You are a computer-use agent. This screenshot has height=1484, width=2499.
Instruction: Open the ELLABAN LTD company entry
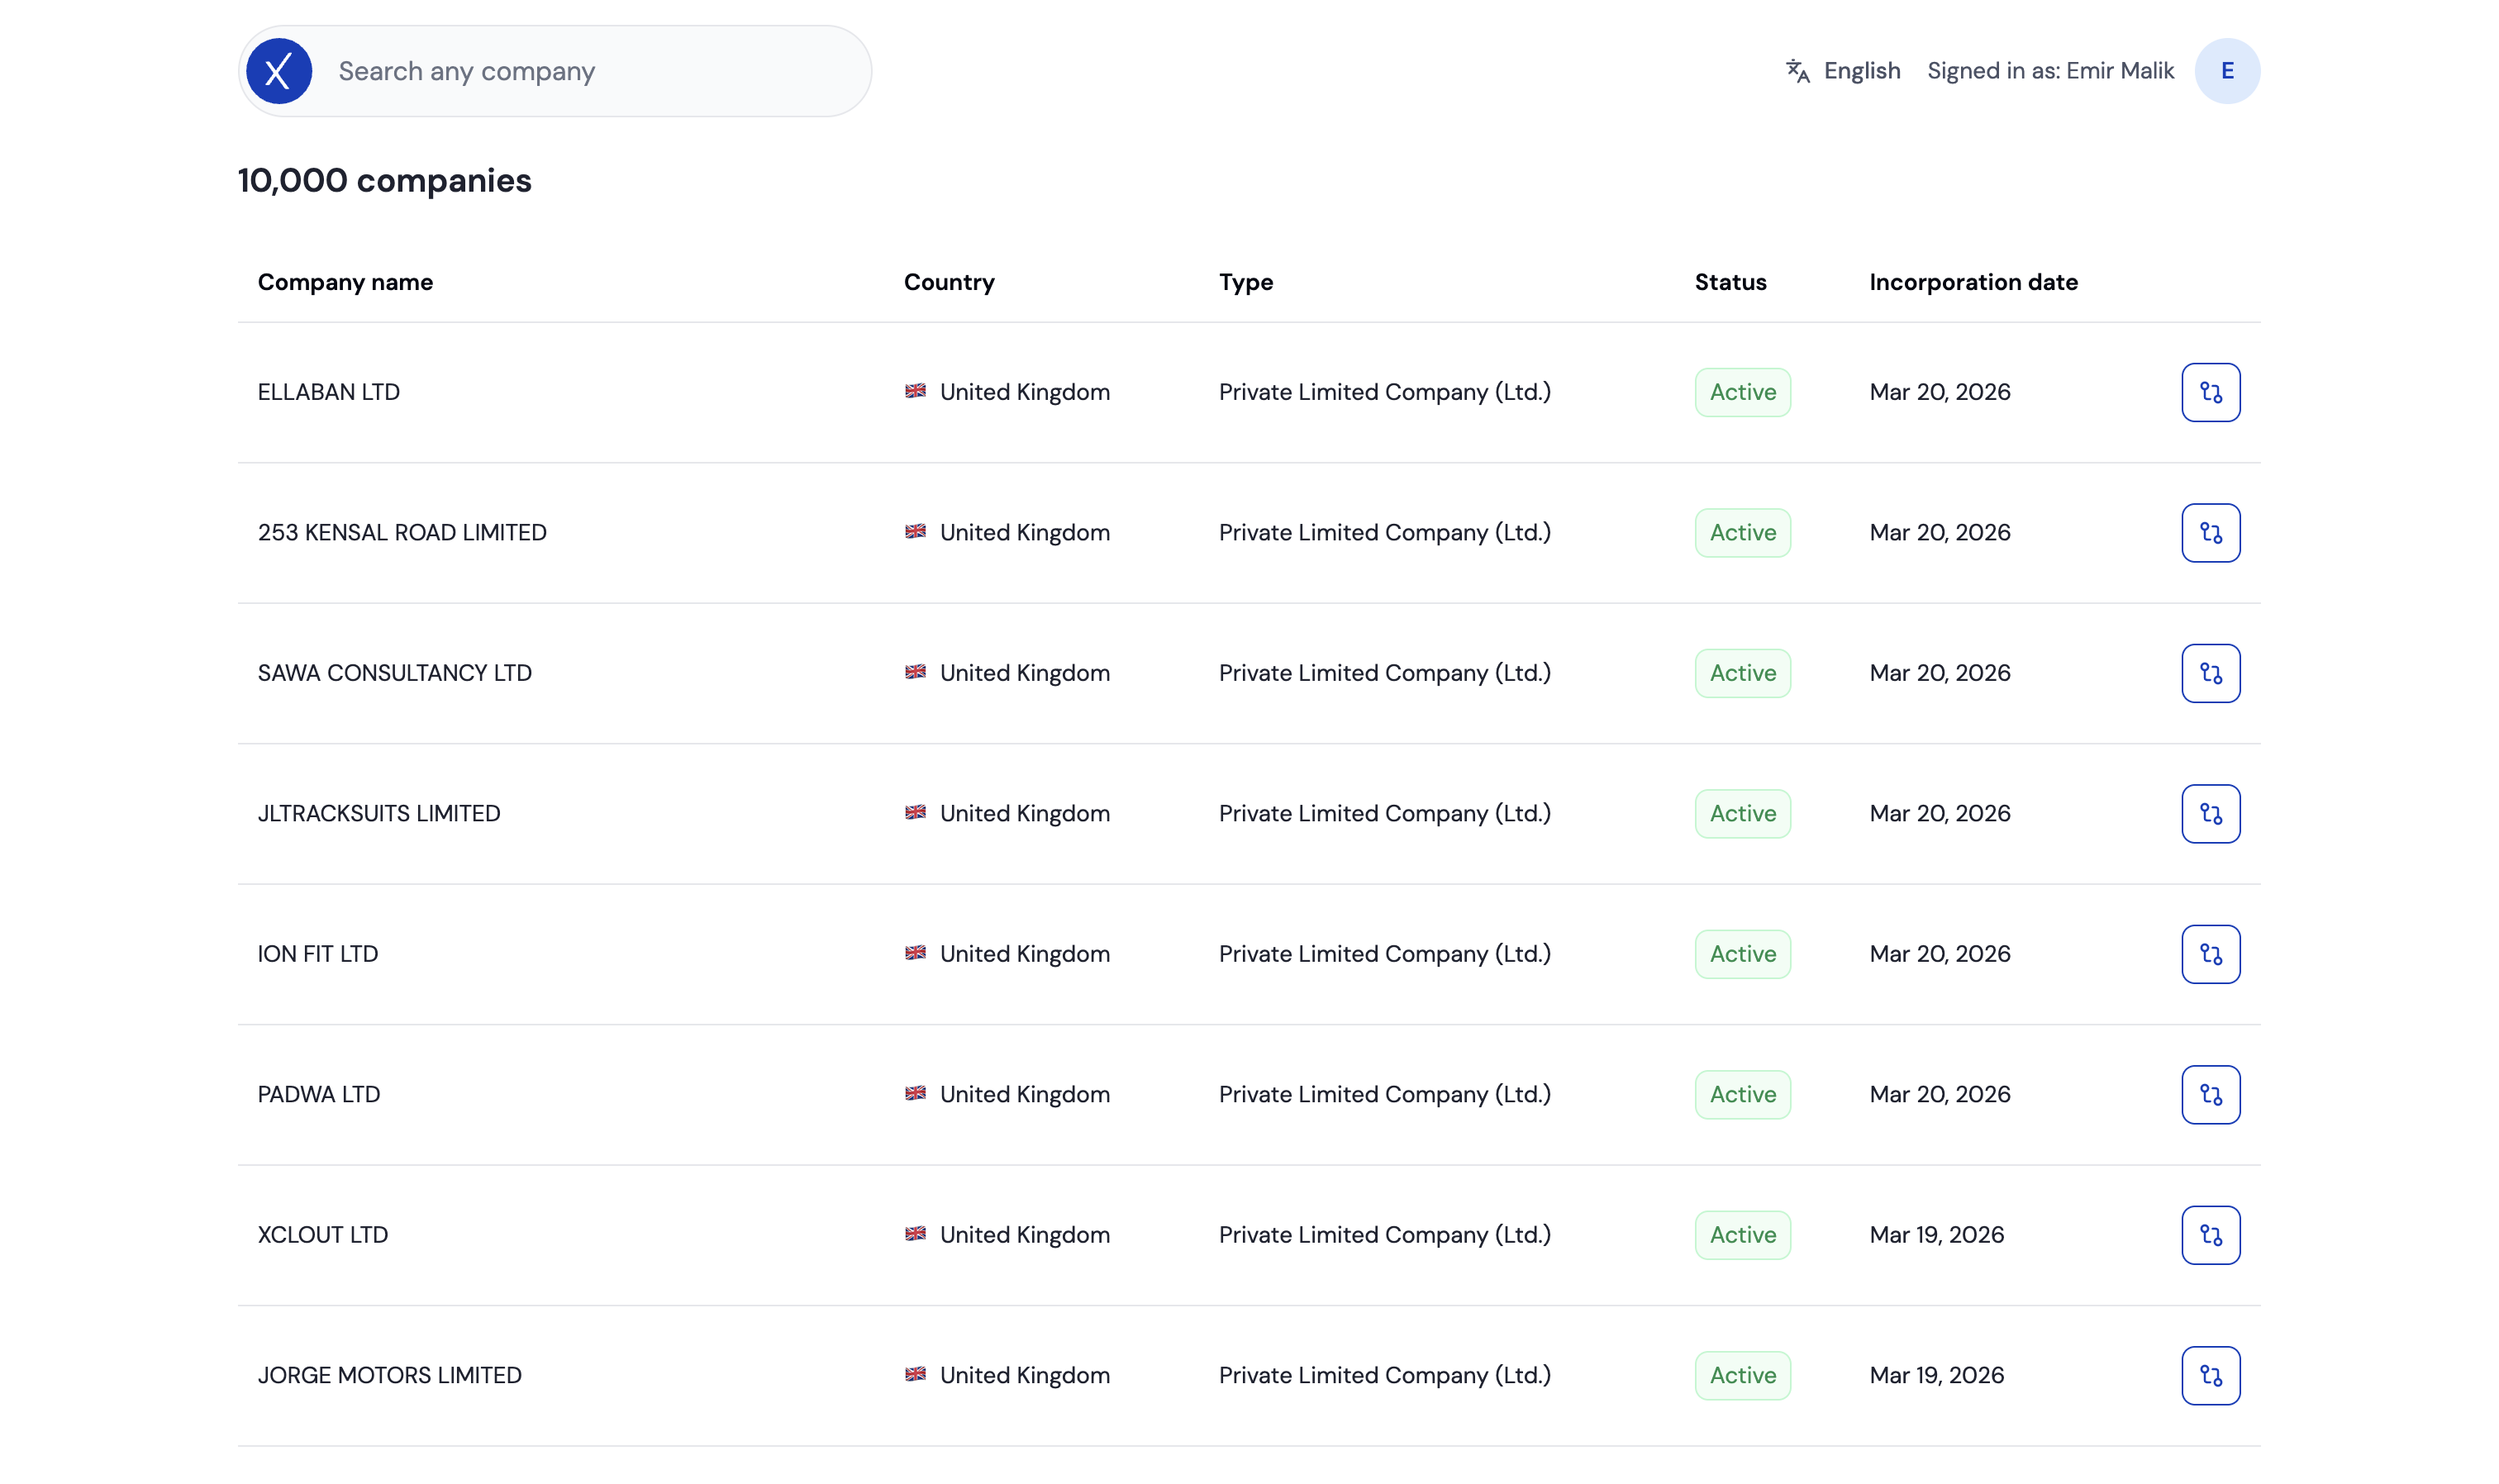329,392
